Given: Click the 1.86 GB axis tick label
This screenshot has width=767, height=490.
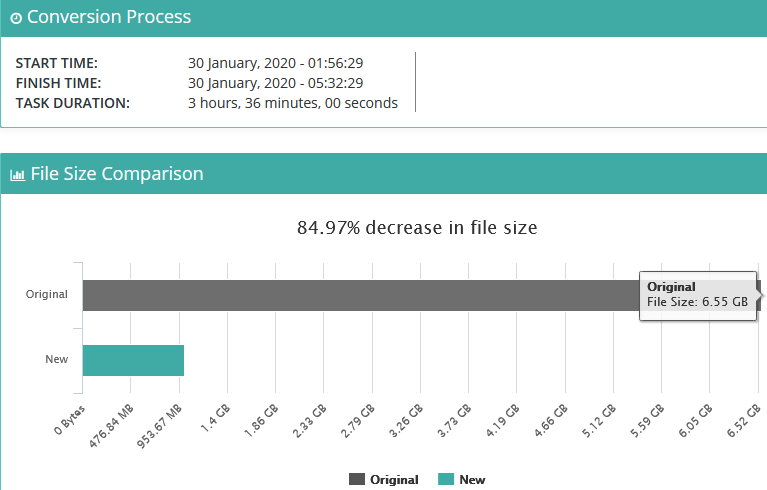Looking at the screenshot, I should [x=261, y=421].
